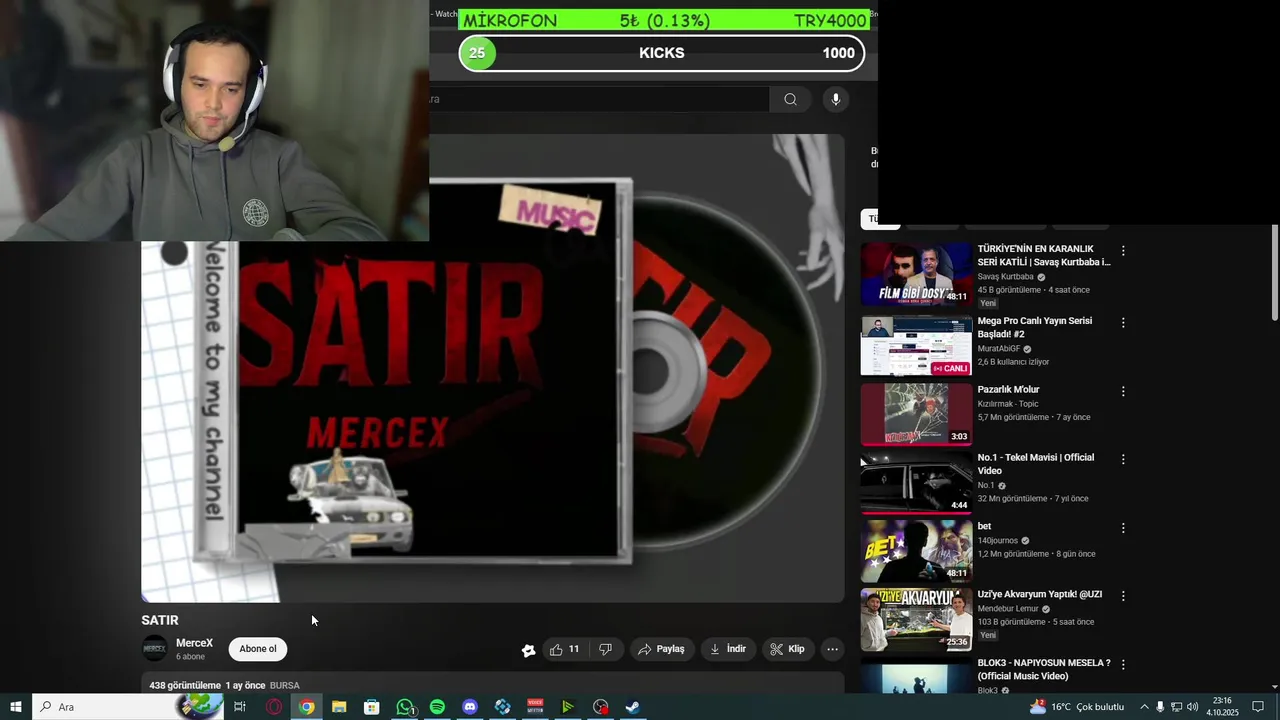Open Uzi'ye Akvaryum Yaptık thumbnail
This screenshot has width=1280, height=720.
[x=916, y=618]
